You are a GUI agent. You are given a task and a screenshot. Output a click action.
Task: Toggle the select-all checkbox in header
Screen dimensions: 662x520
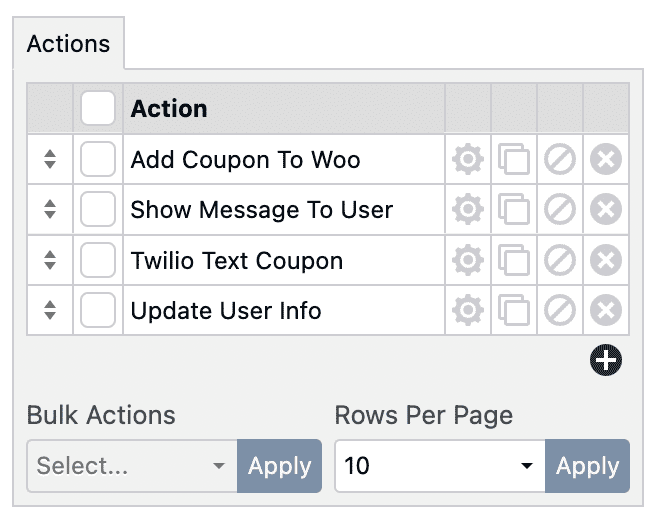98,108
